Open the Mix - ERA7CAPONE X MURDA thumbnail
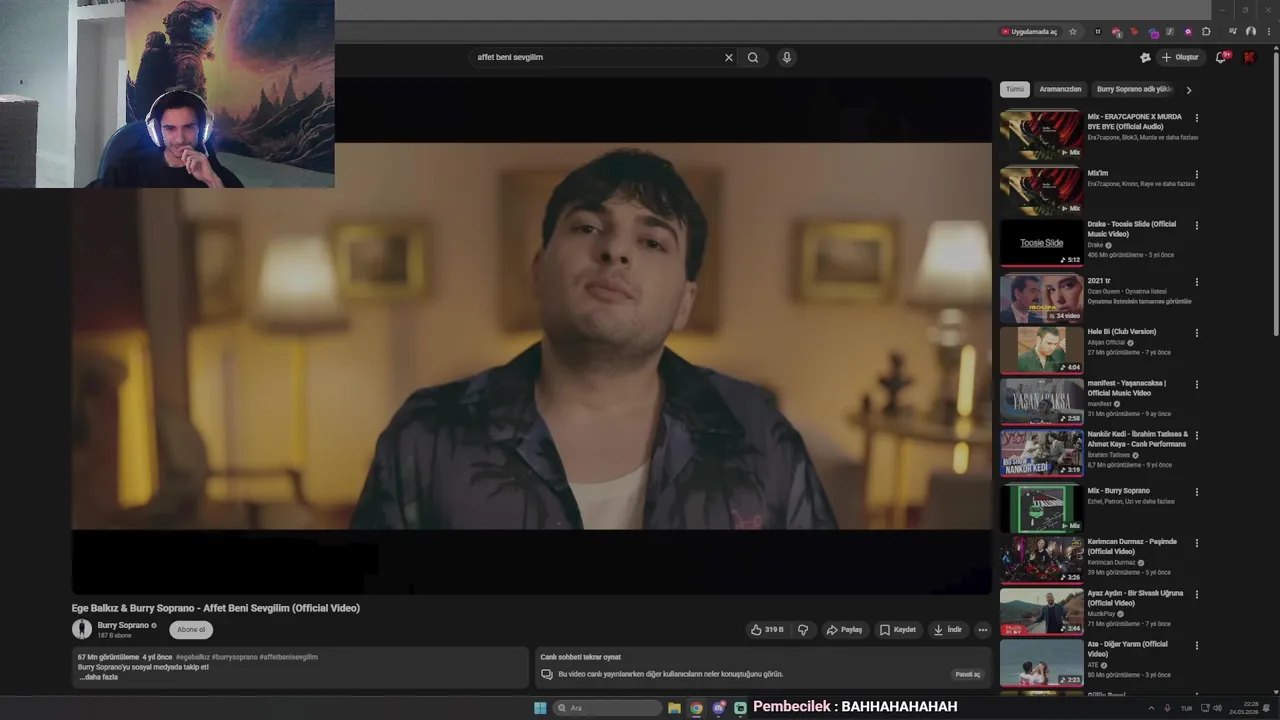This screenshot has width=1280, height=720. coord(1041,134)
